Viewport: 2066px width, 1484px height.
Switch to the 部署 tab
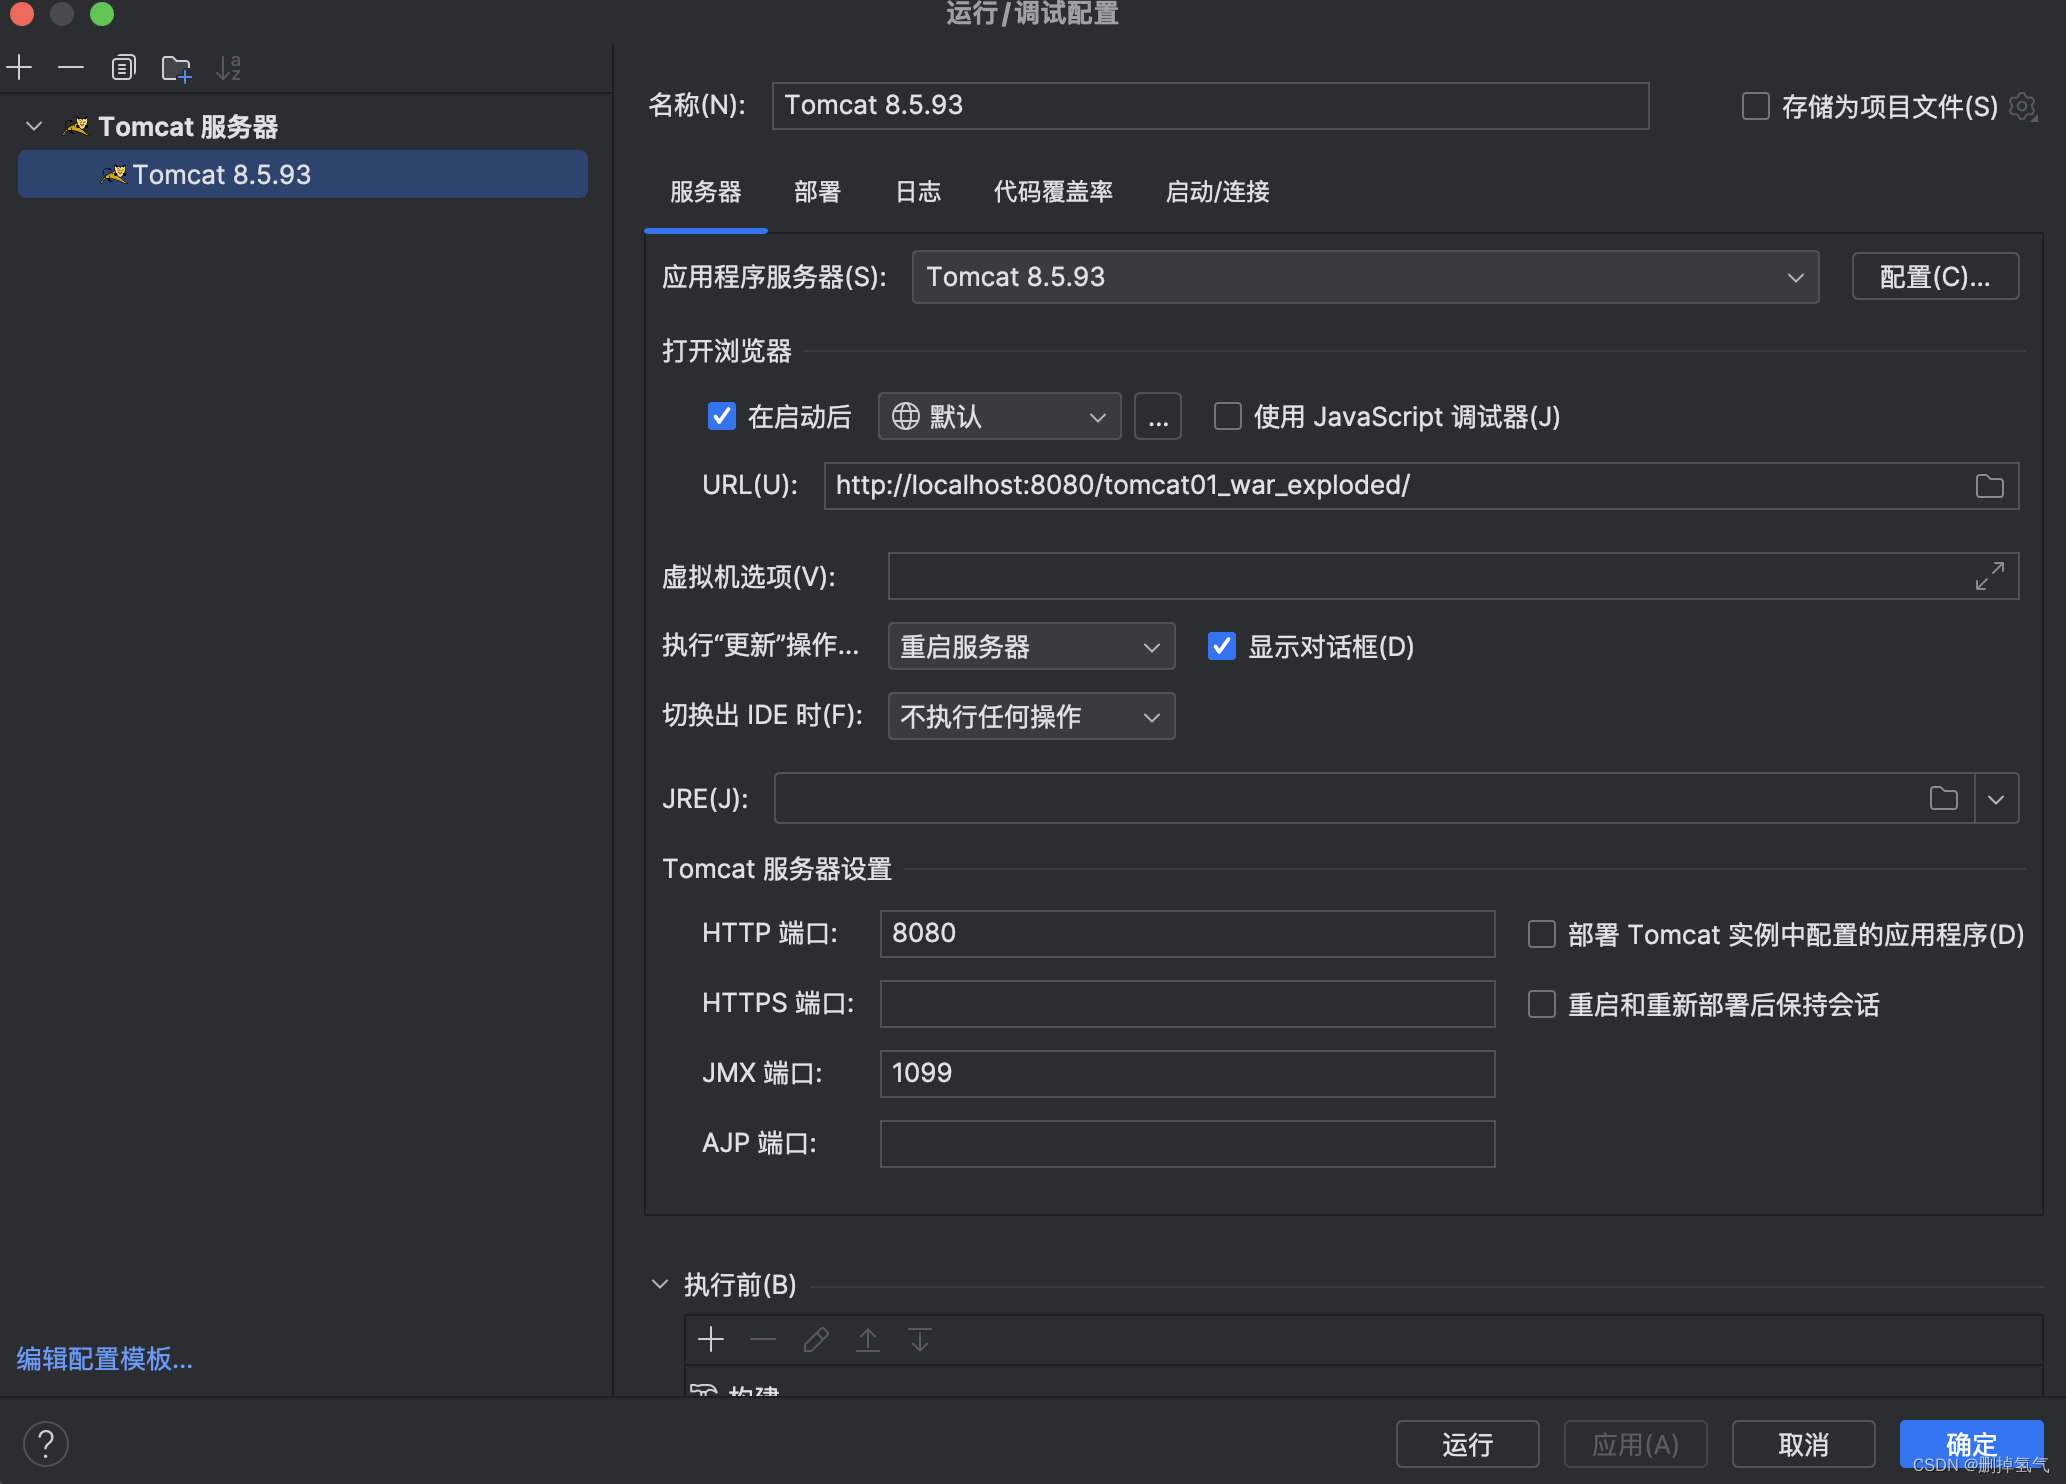click(x=818, y=192)
